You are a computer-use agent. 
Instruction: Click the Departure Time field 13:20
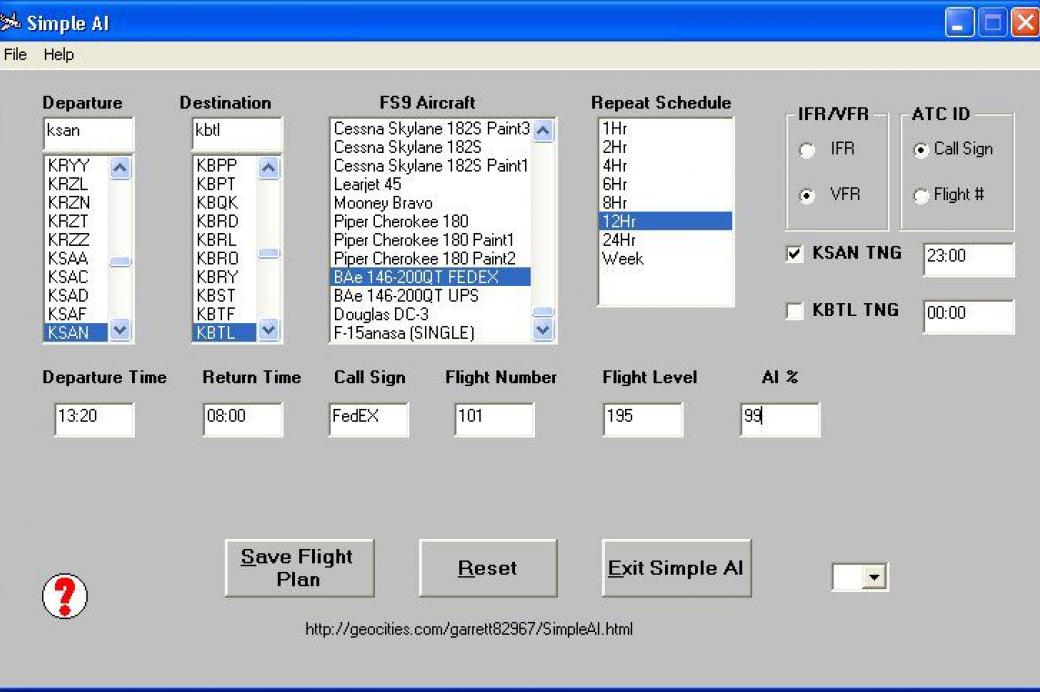[x=94, y=419]
